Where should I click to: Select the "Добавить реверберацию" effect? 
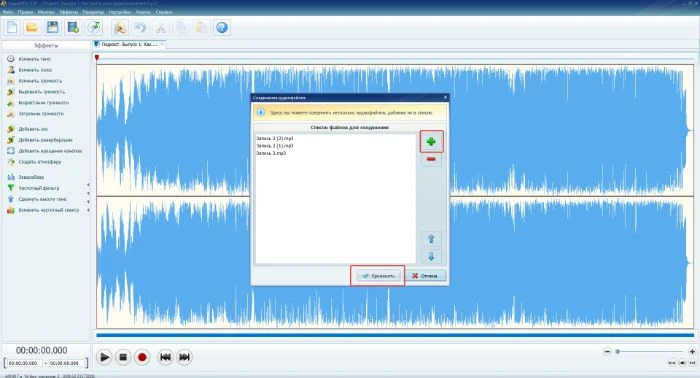coord(40,140)
